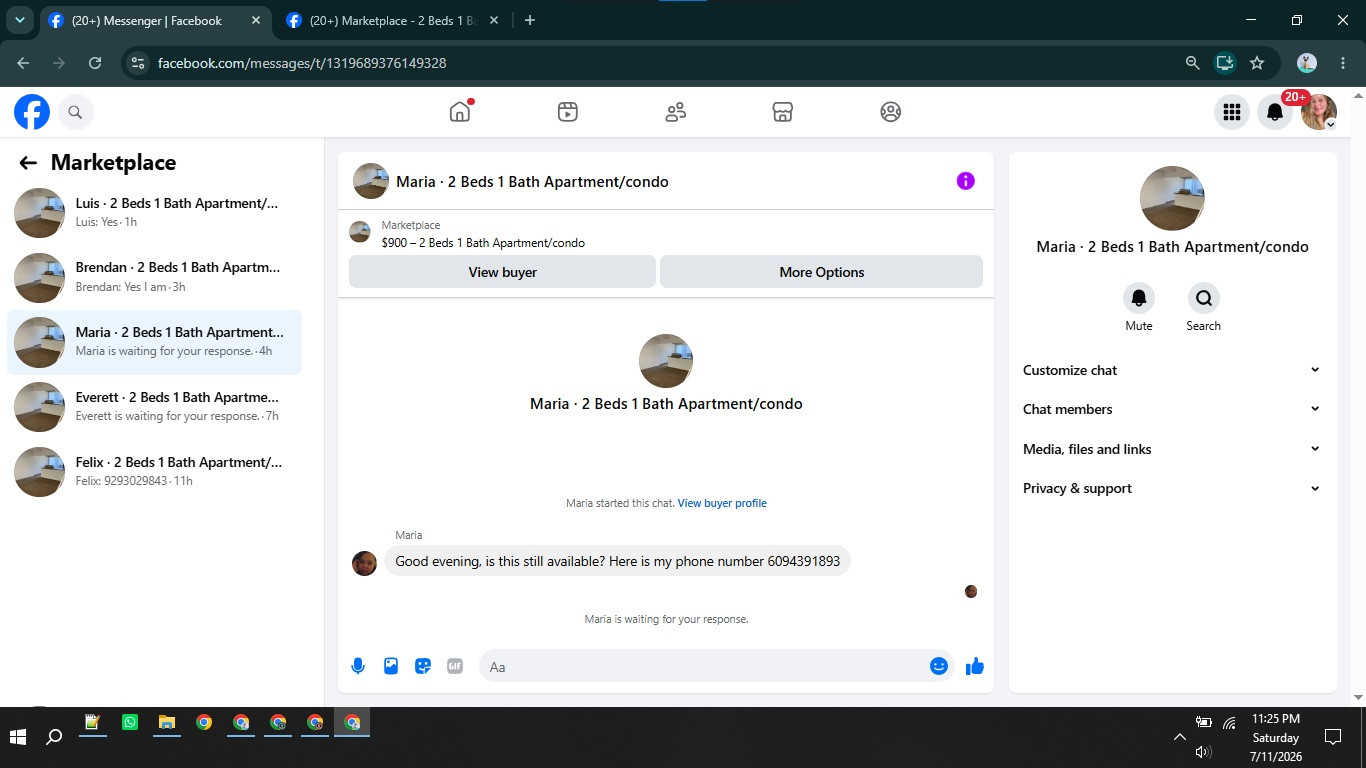Expand Media, files and links section
This screenshot has height=768, width=1366.
point(1171,449)
